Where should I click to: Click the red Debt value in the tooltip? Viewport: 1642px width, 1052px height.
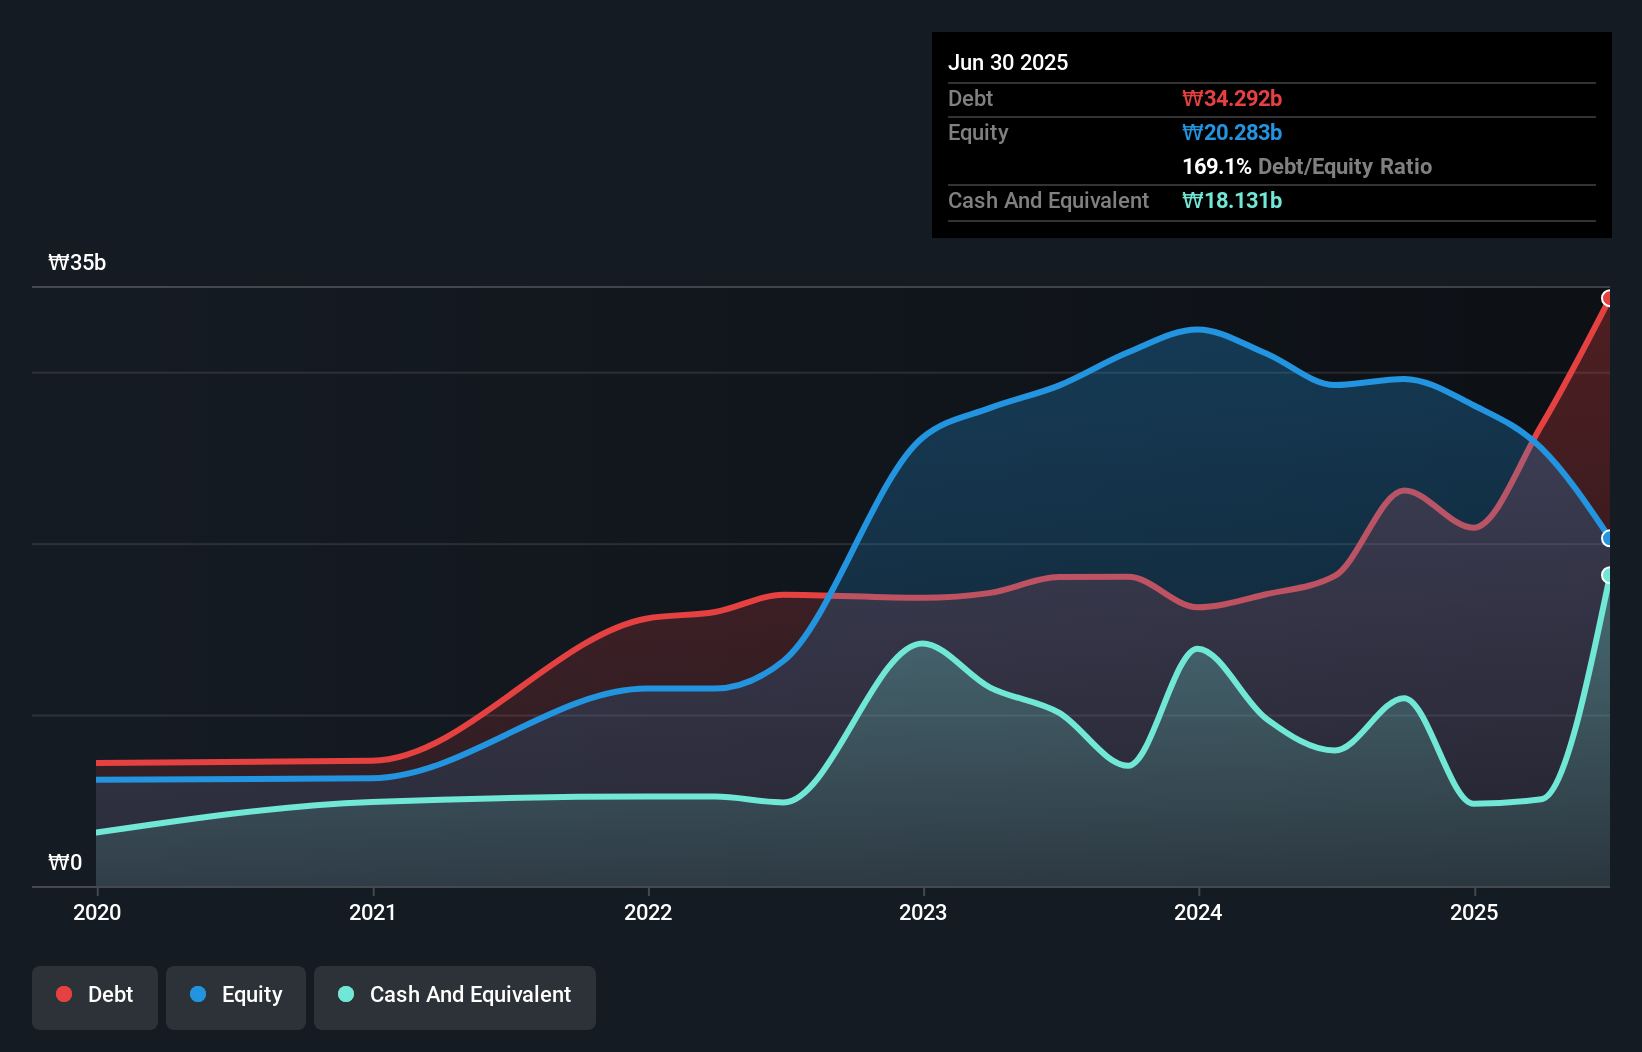(1232, 98)
